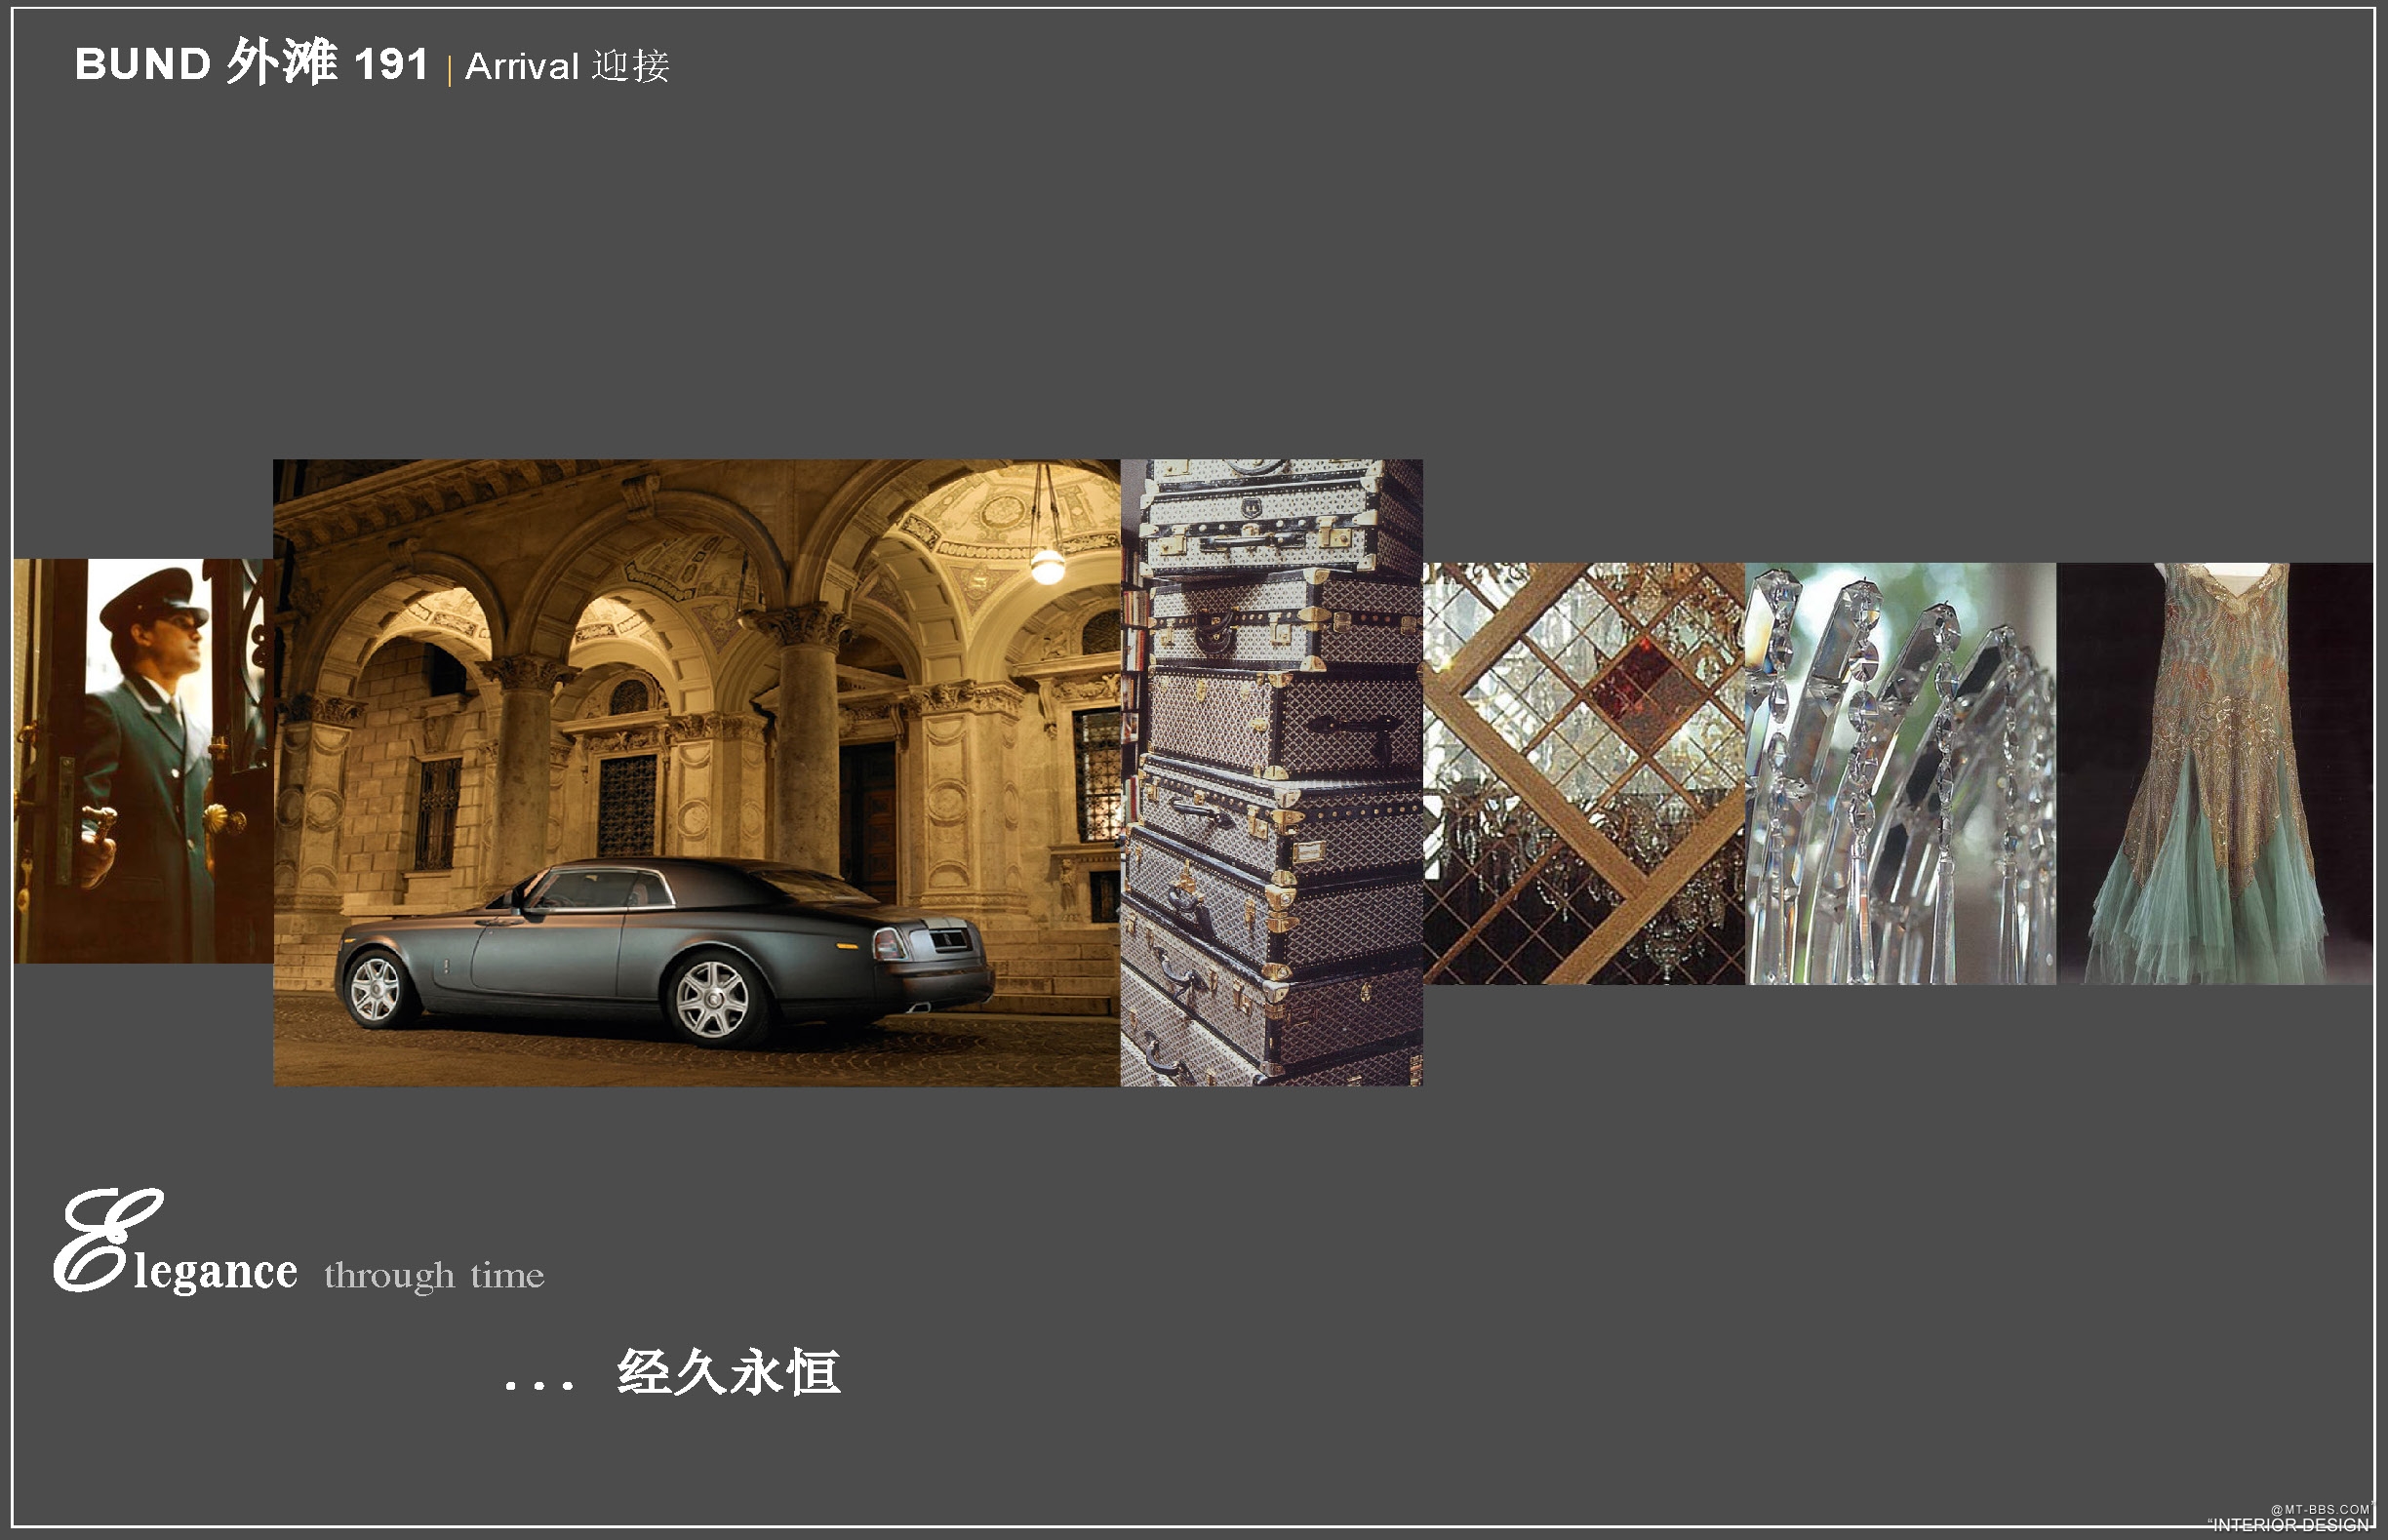The height and width of the screenshot is (1540, 2388).
Task: Open the @MT-BBS.COM watermark link
Action: [x=2319, y=1509]
